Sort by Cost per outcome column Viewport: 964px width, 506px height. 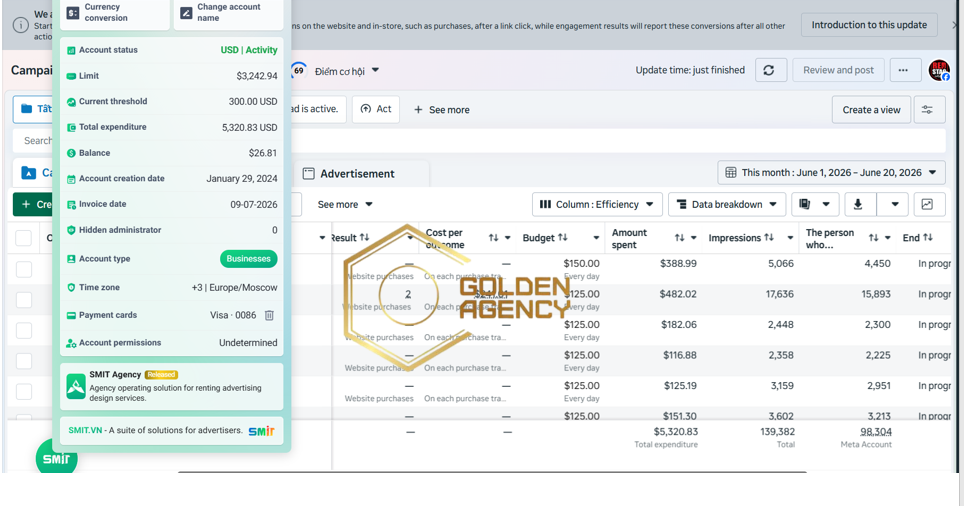pyautogui.click(x=493, y=238)
